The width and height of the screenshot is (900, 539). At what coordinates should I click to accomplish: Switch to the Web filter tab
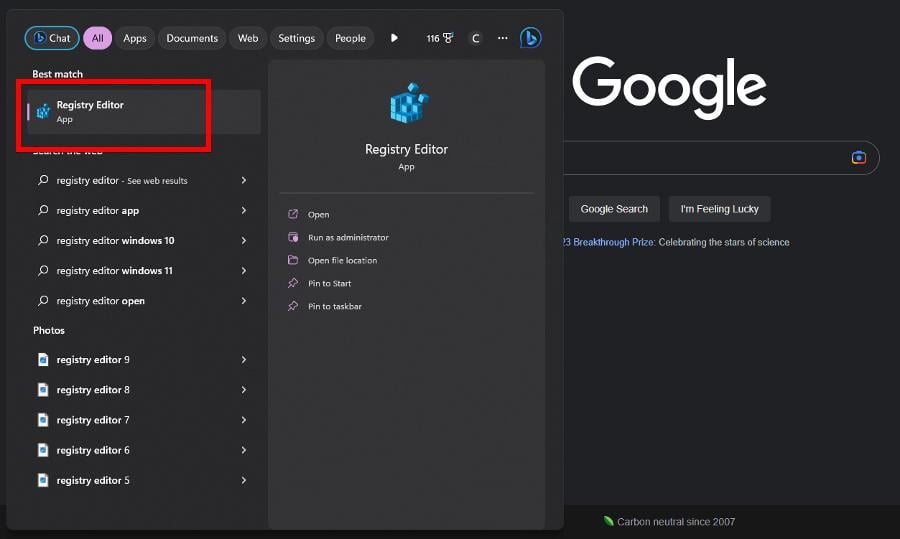tap(248, 38)
